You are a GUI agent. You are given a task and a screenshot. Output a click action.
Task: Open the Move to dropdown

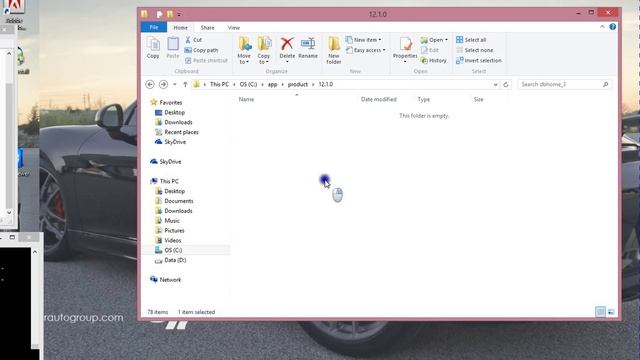point(244,50)
